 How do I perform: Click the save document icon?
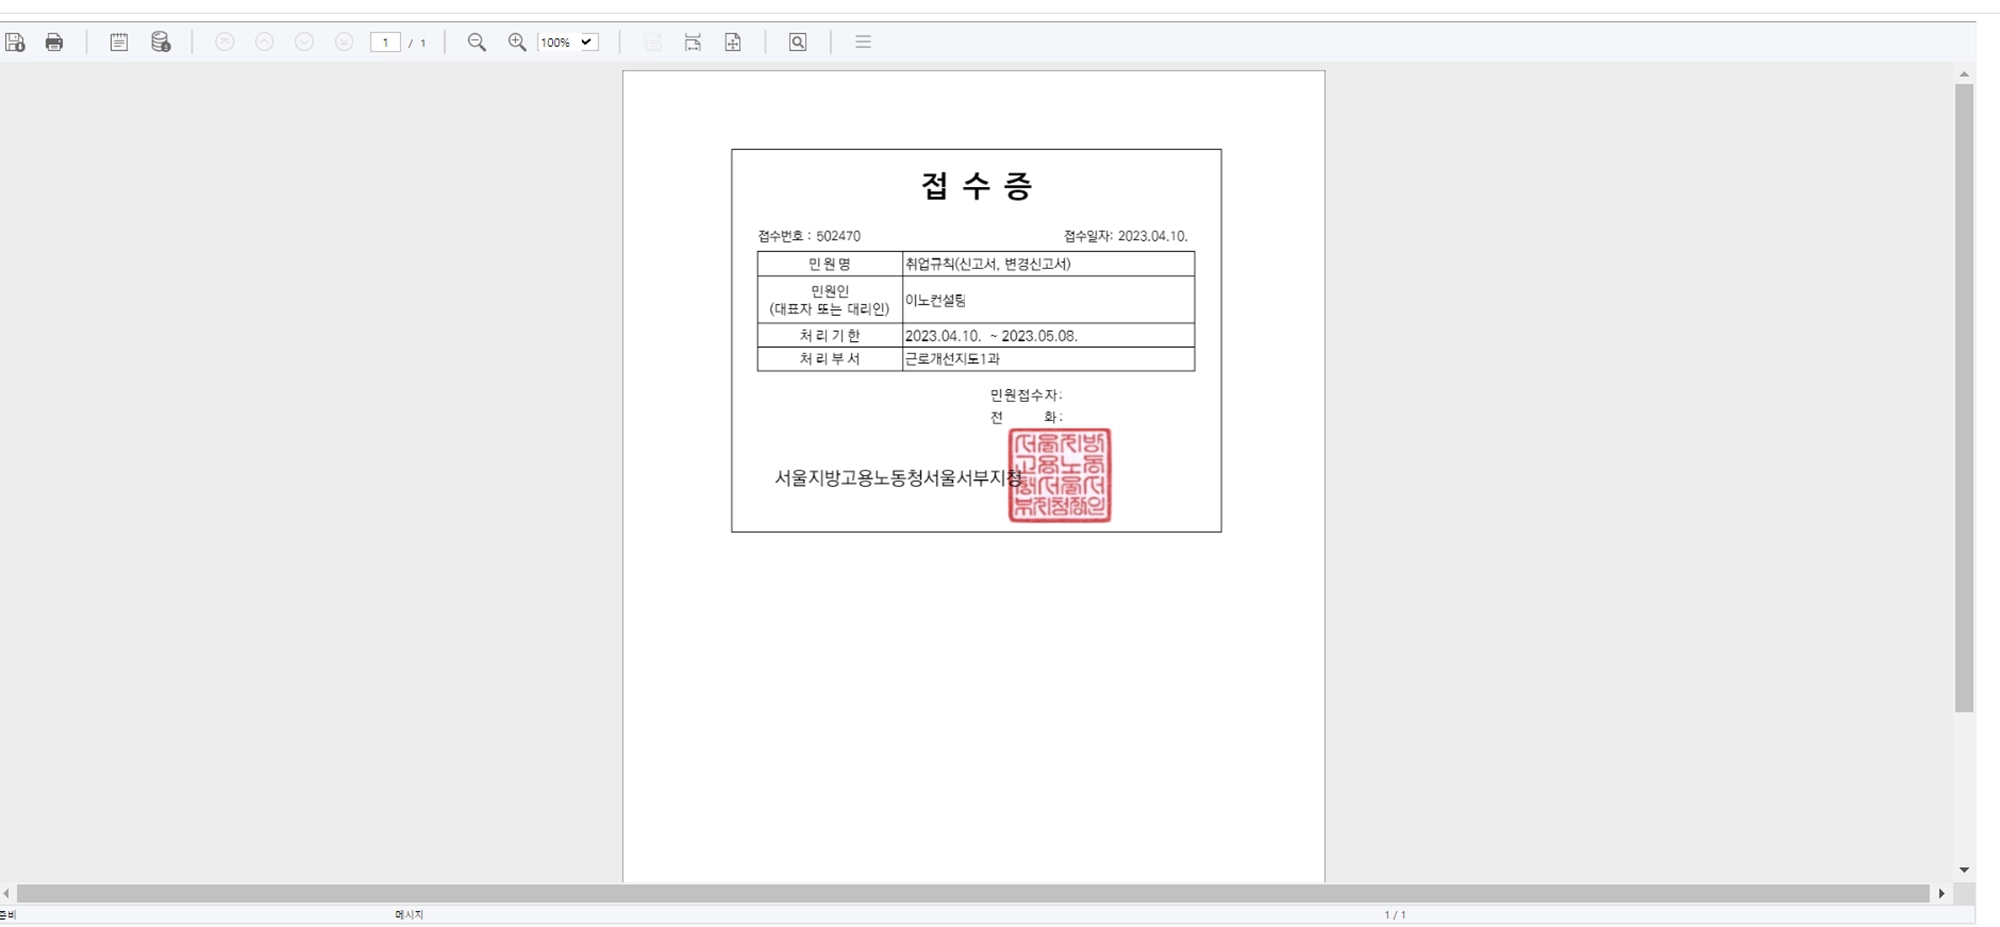point(15,42)
